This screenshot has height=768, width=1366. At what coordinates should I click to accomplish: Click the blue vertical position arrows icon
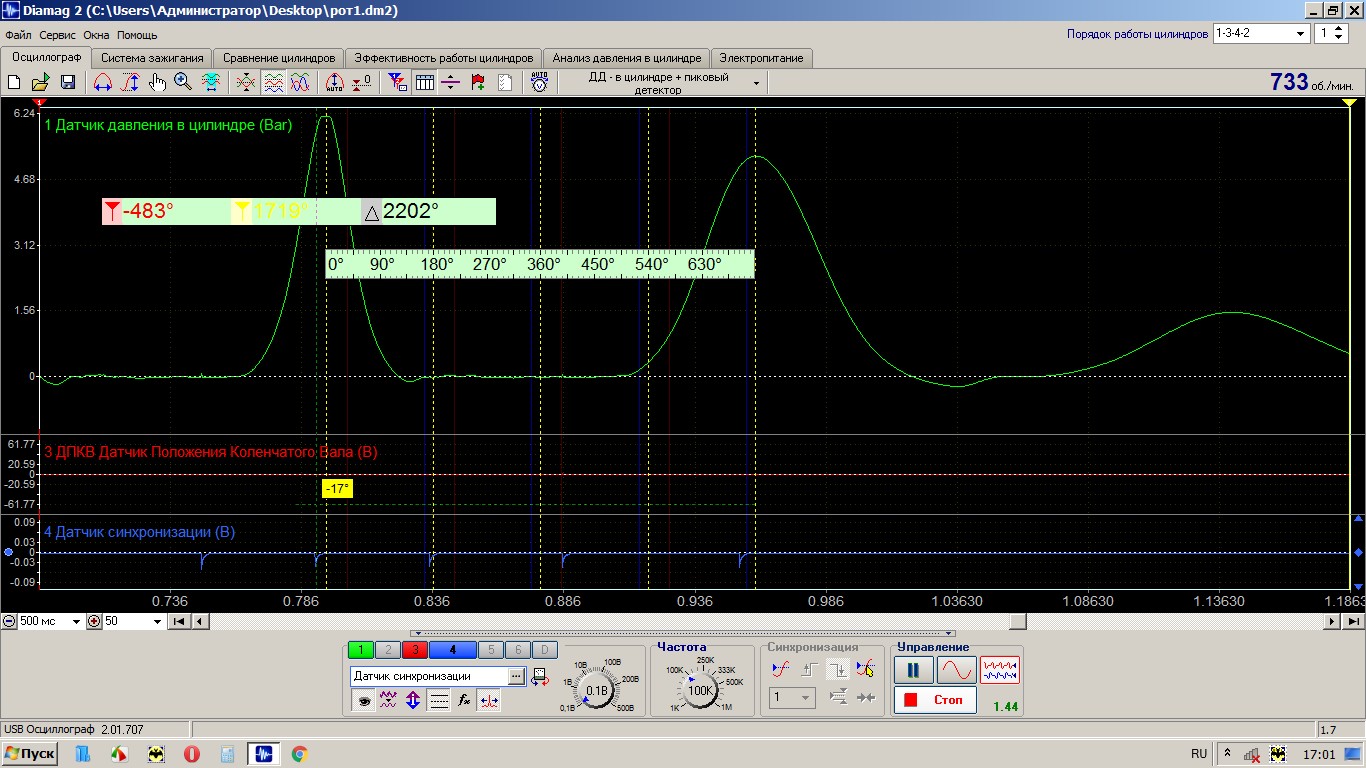click(413, 701)
